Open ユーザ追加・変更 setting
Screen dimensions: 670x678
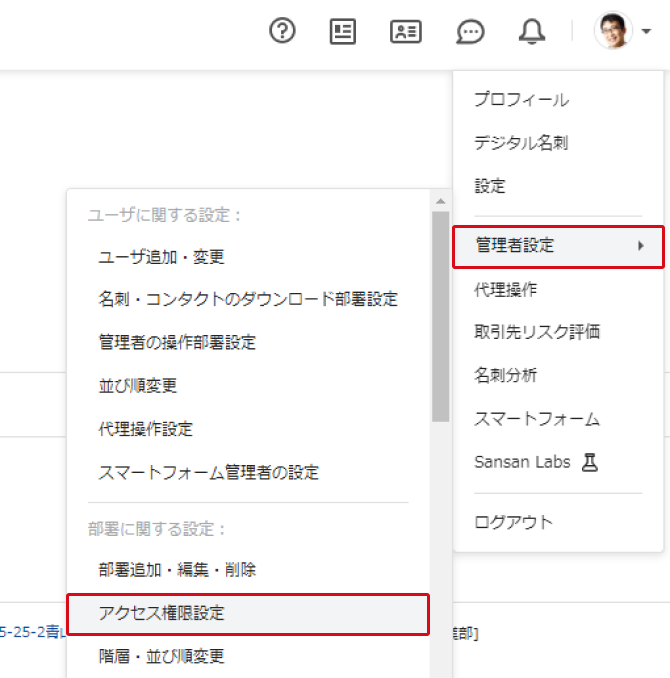tap(162, 257)
